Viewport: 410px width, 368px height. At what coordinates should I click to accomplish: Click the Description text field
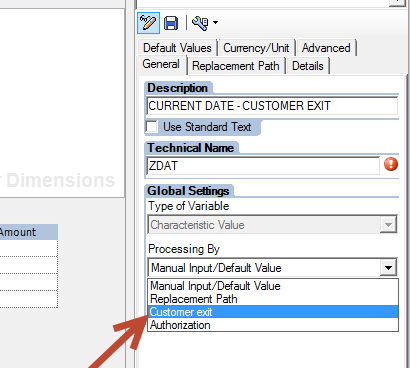[272, 106]
